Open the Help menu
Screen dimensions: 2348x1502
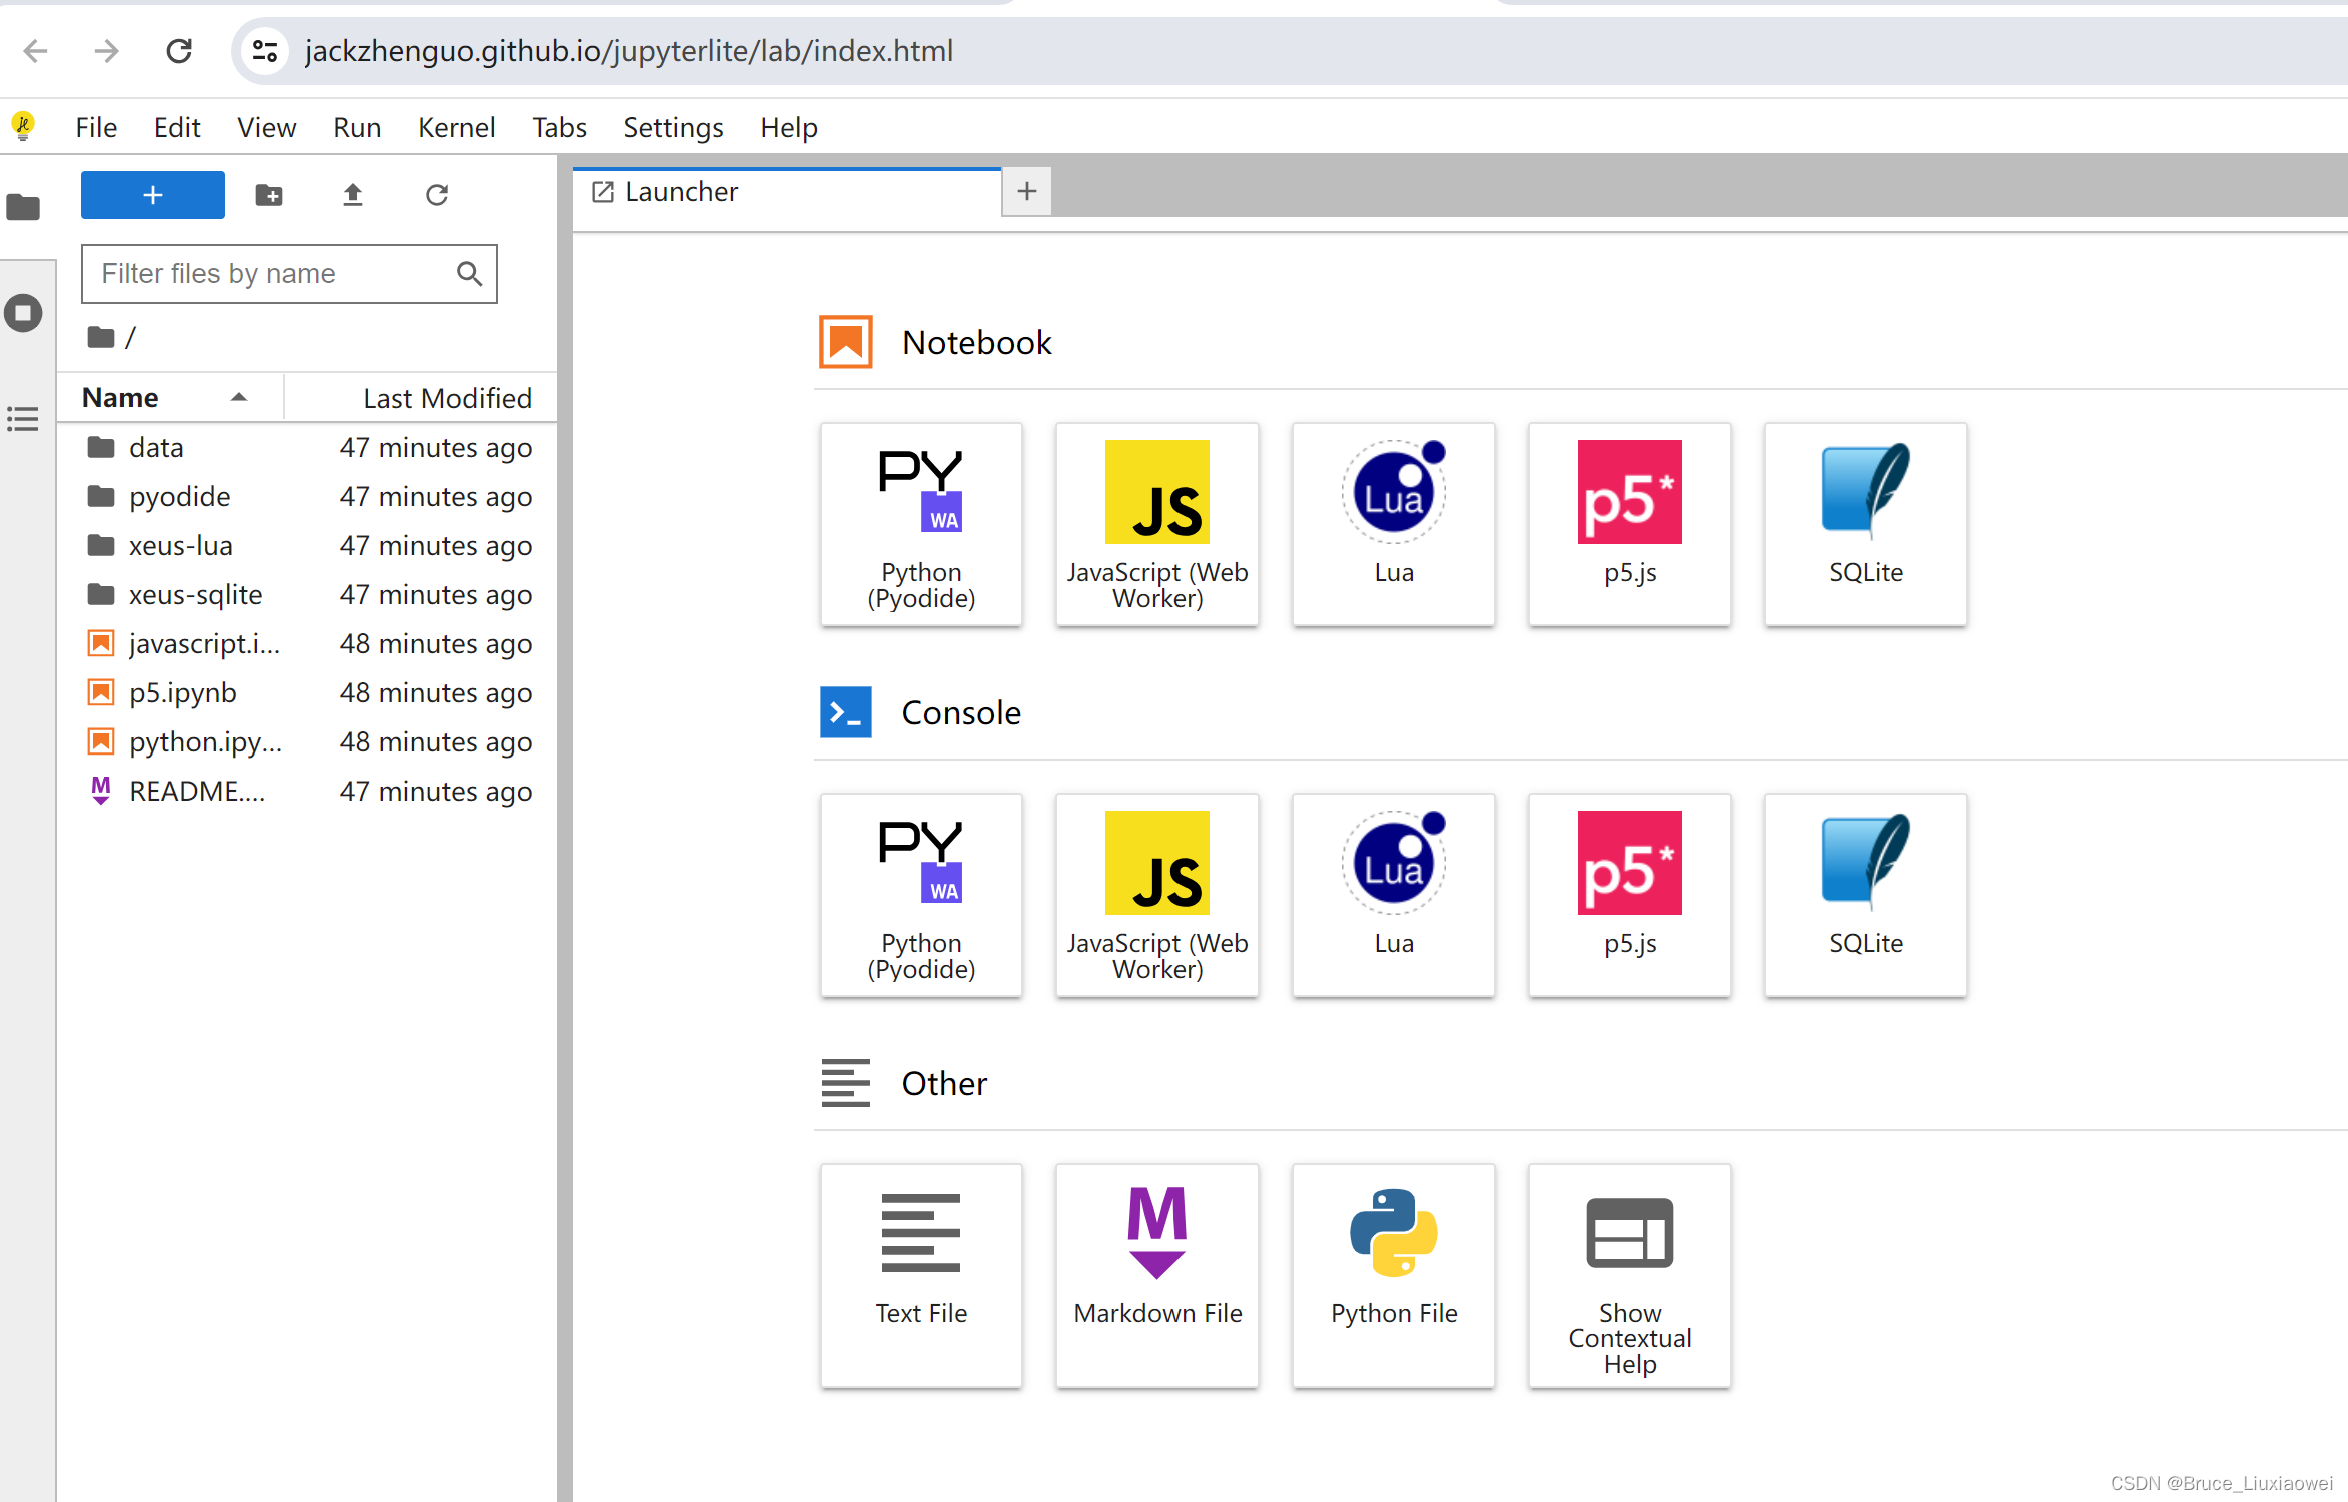point(788,127)
